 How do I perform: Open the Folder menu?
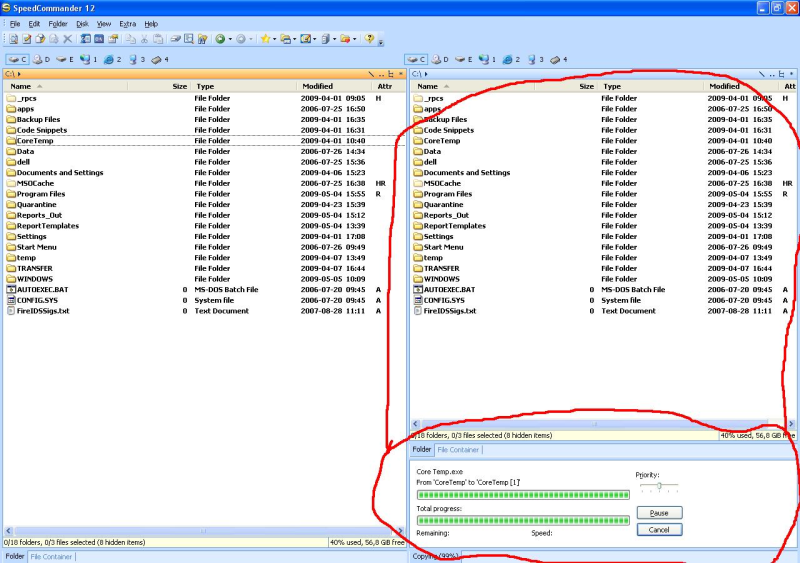(x=58, y=23)
